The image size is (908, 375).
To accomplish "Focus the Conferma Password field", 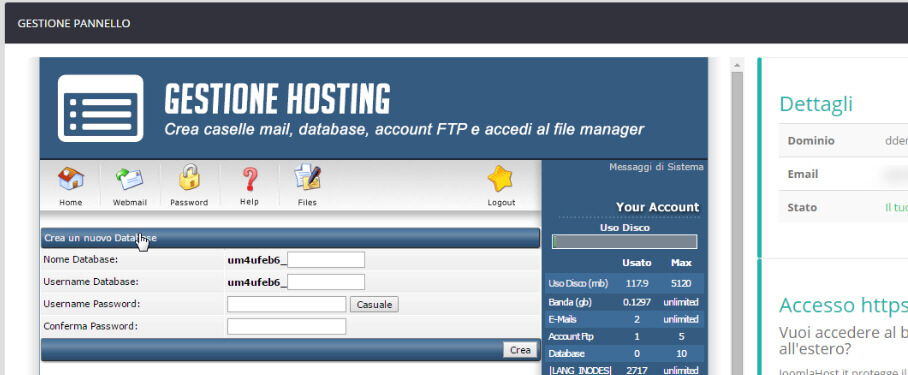I will pos(287,326).
